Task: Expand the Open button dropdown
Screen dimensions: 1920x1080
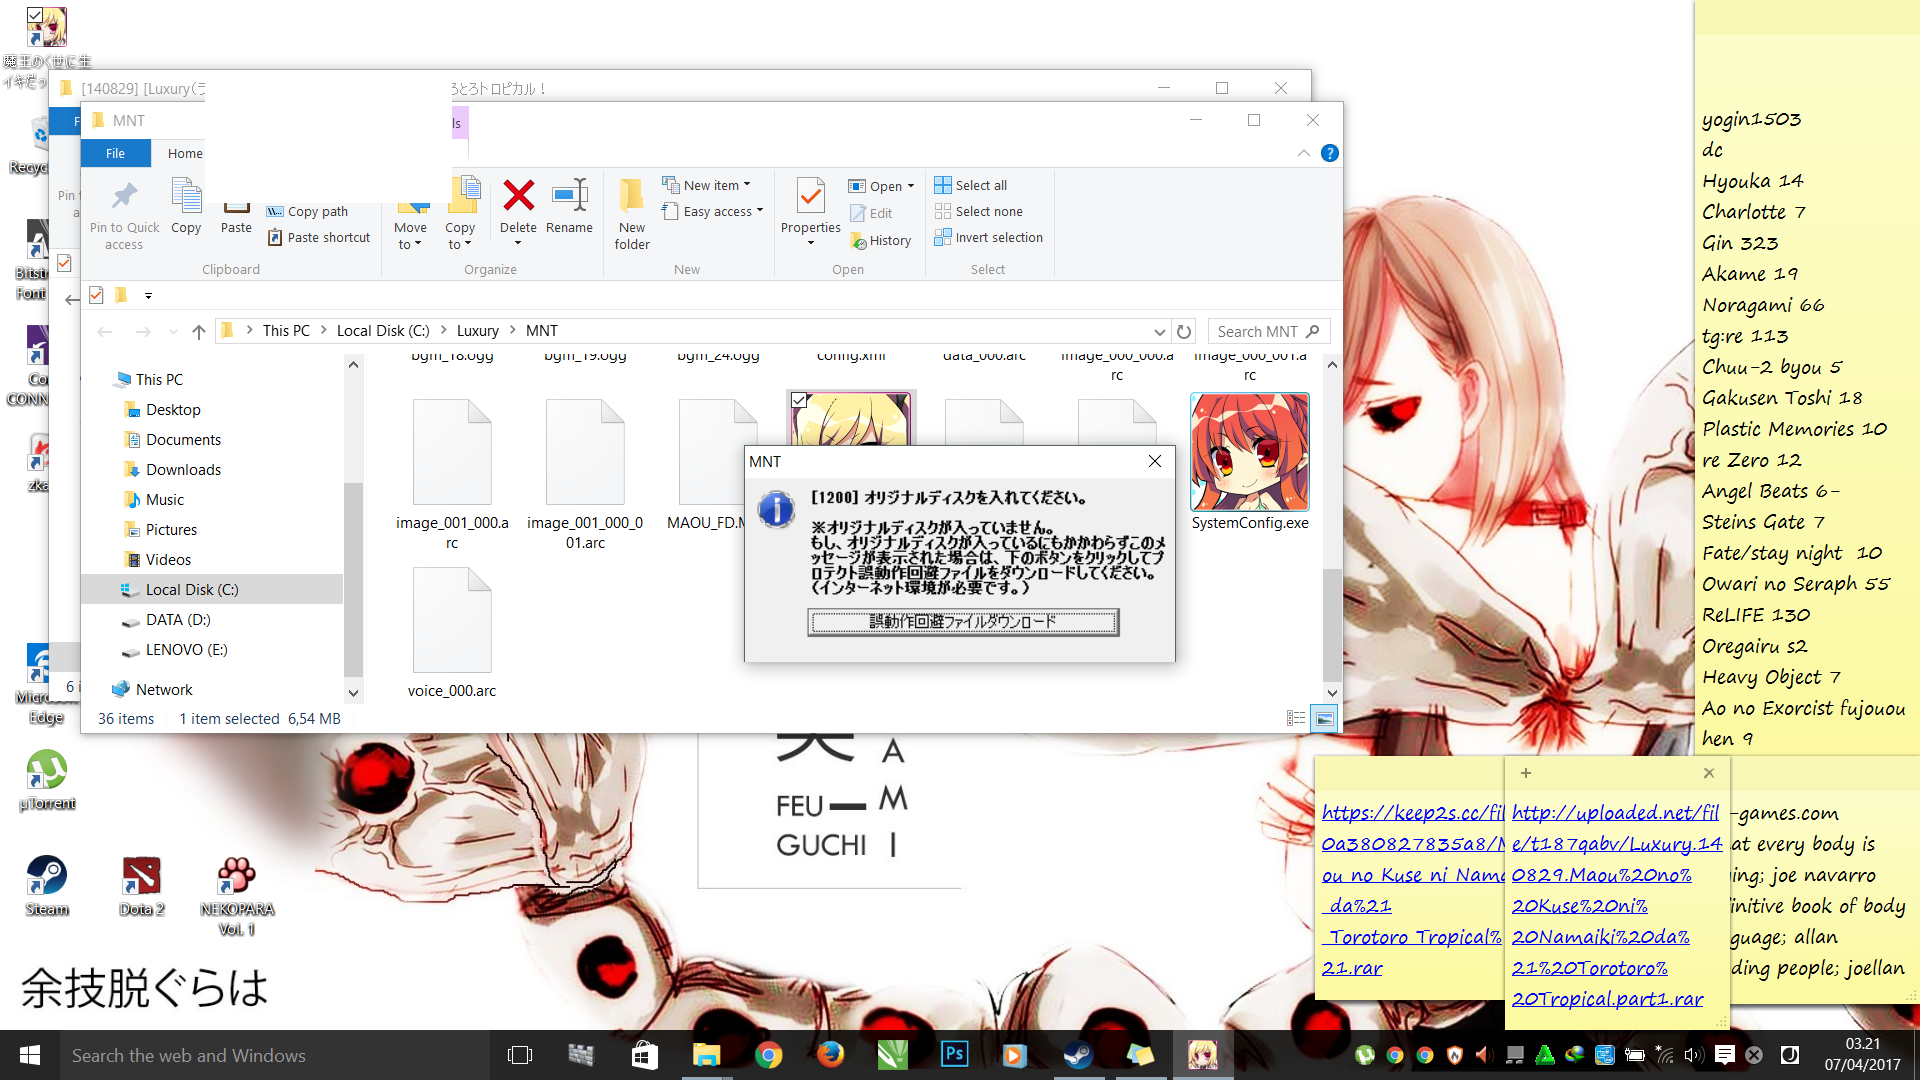Action: [x=911, y=186]
